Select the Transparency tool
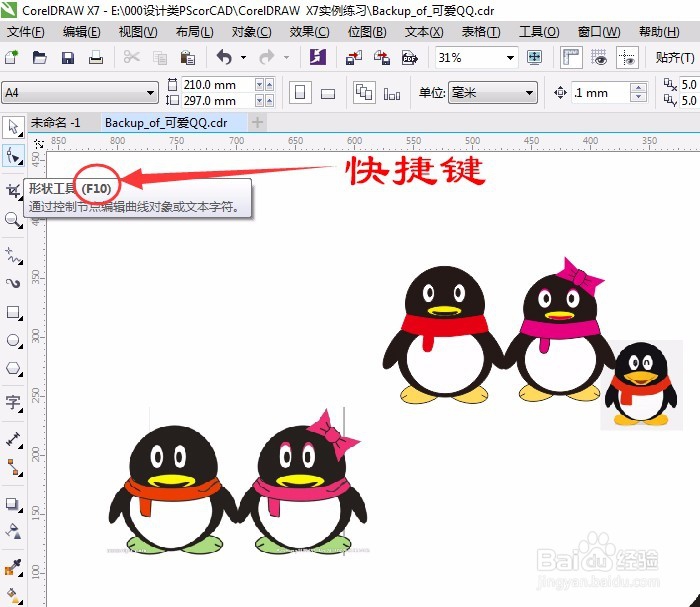Screen dimensions: 700x607 [13, 532]
